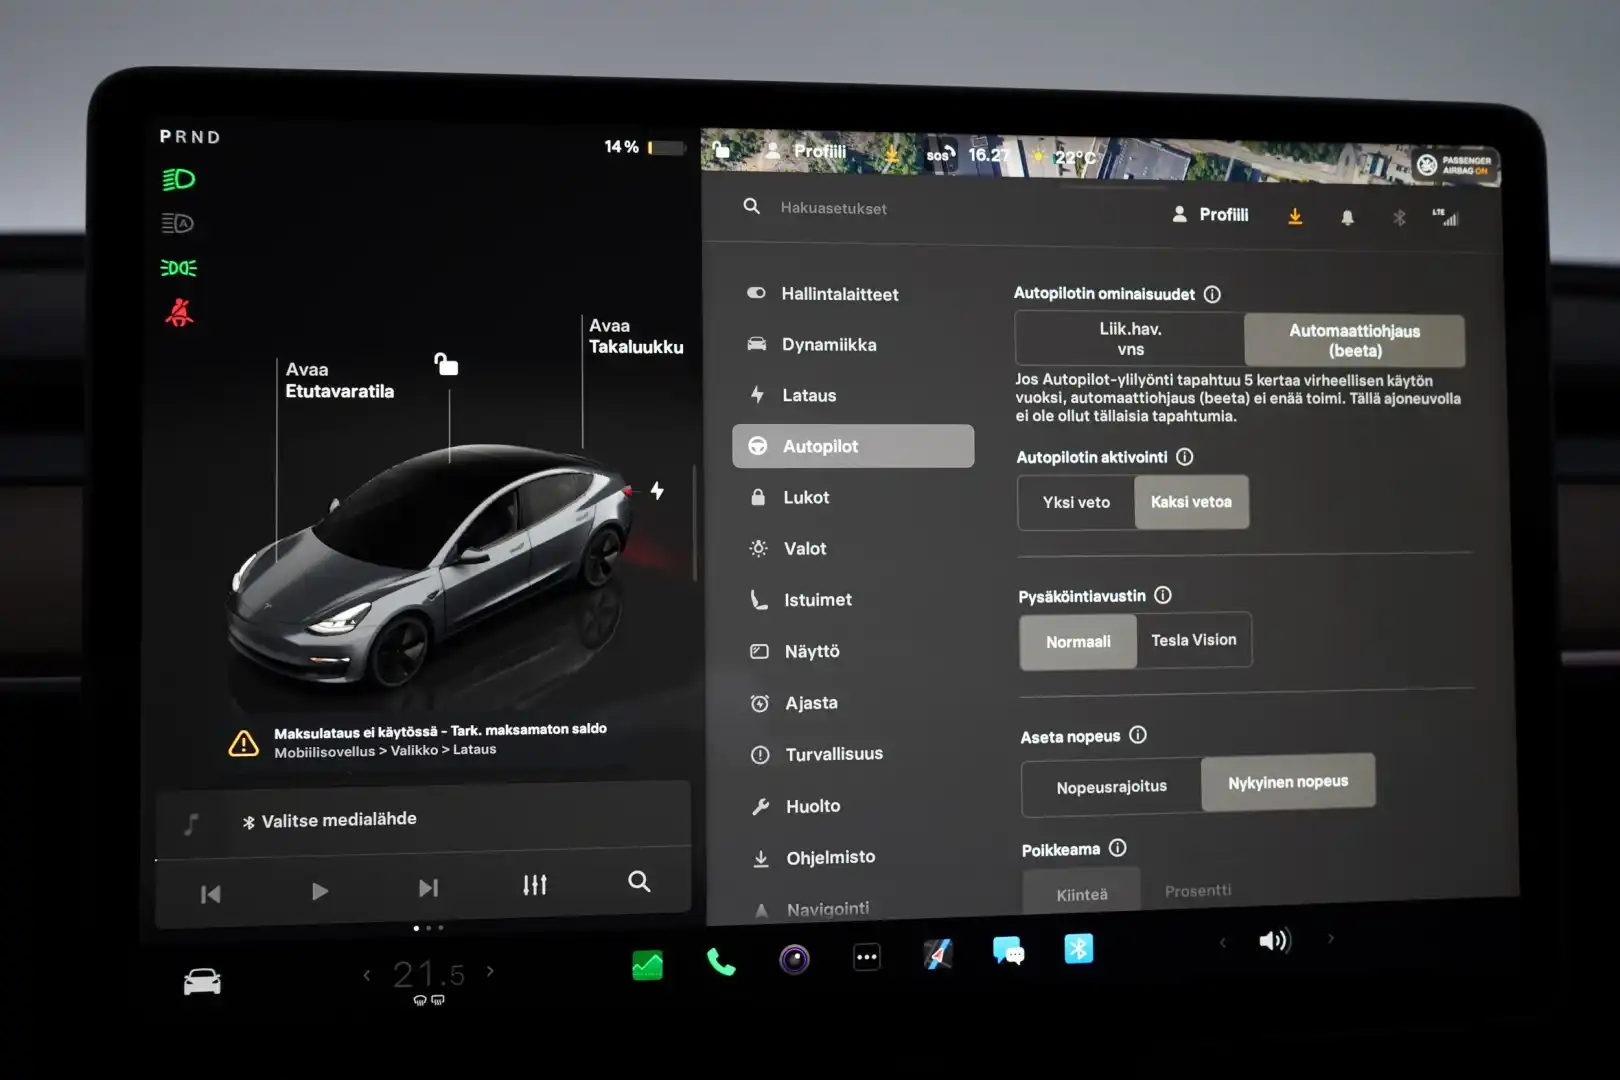The width and height of the screenshot is (1620, 1080).
Task: Launch the dashcam camera app
Action: click(x=794, y=960)
